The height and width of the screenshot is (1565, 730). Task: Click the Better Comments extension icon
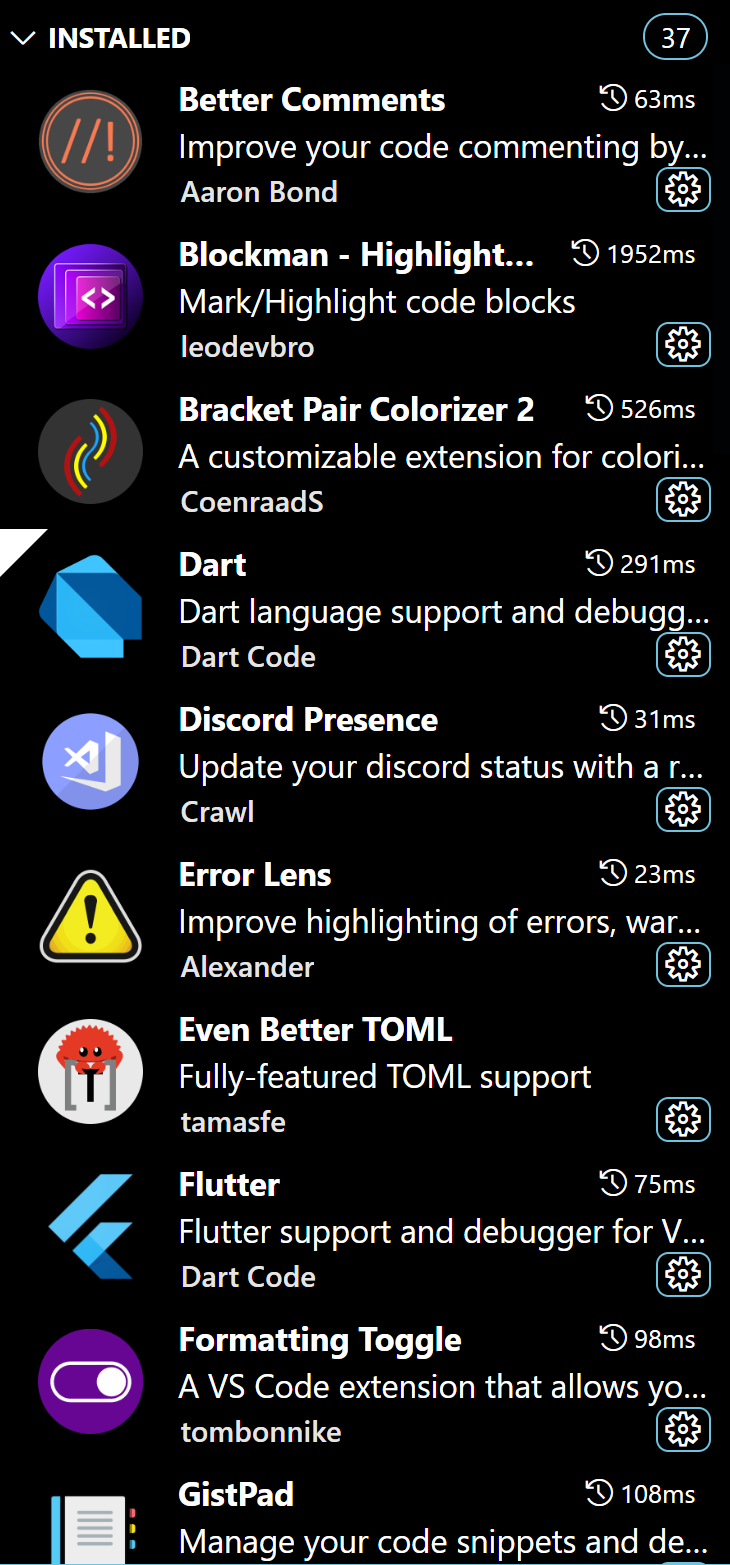(90, 141)
